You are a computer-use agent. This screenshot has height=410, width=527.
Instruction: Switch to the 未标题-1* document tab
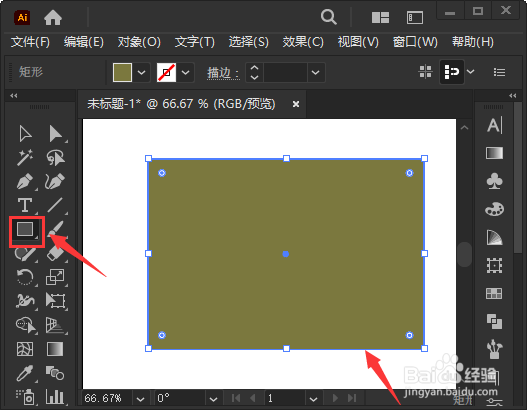(x=181, y=104)
